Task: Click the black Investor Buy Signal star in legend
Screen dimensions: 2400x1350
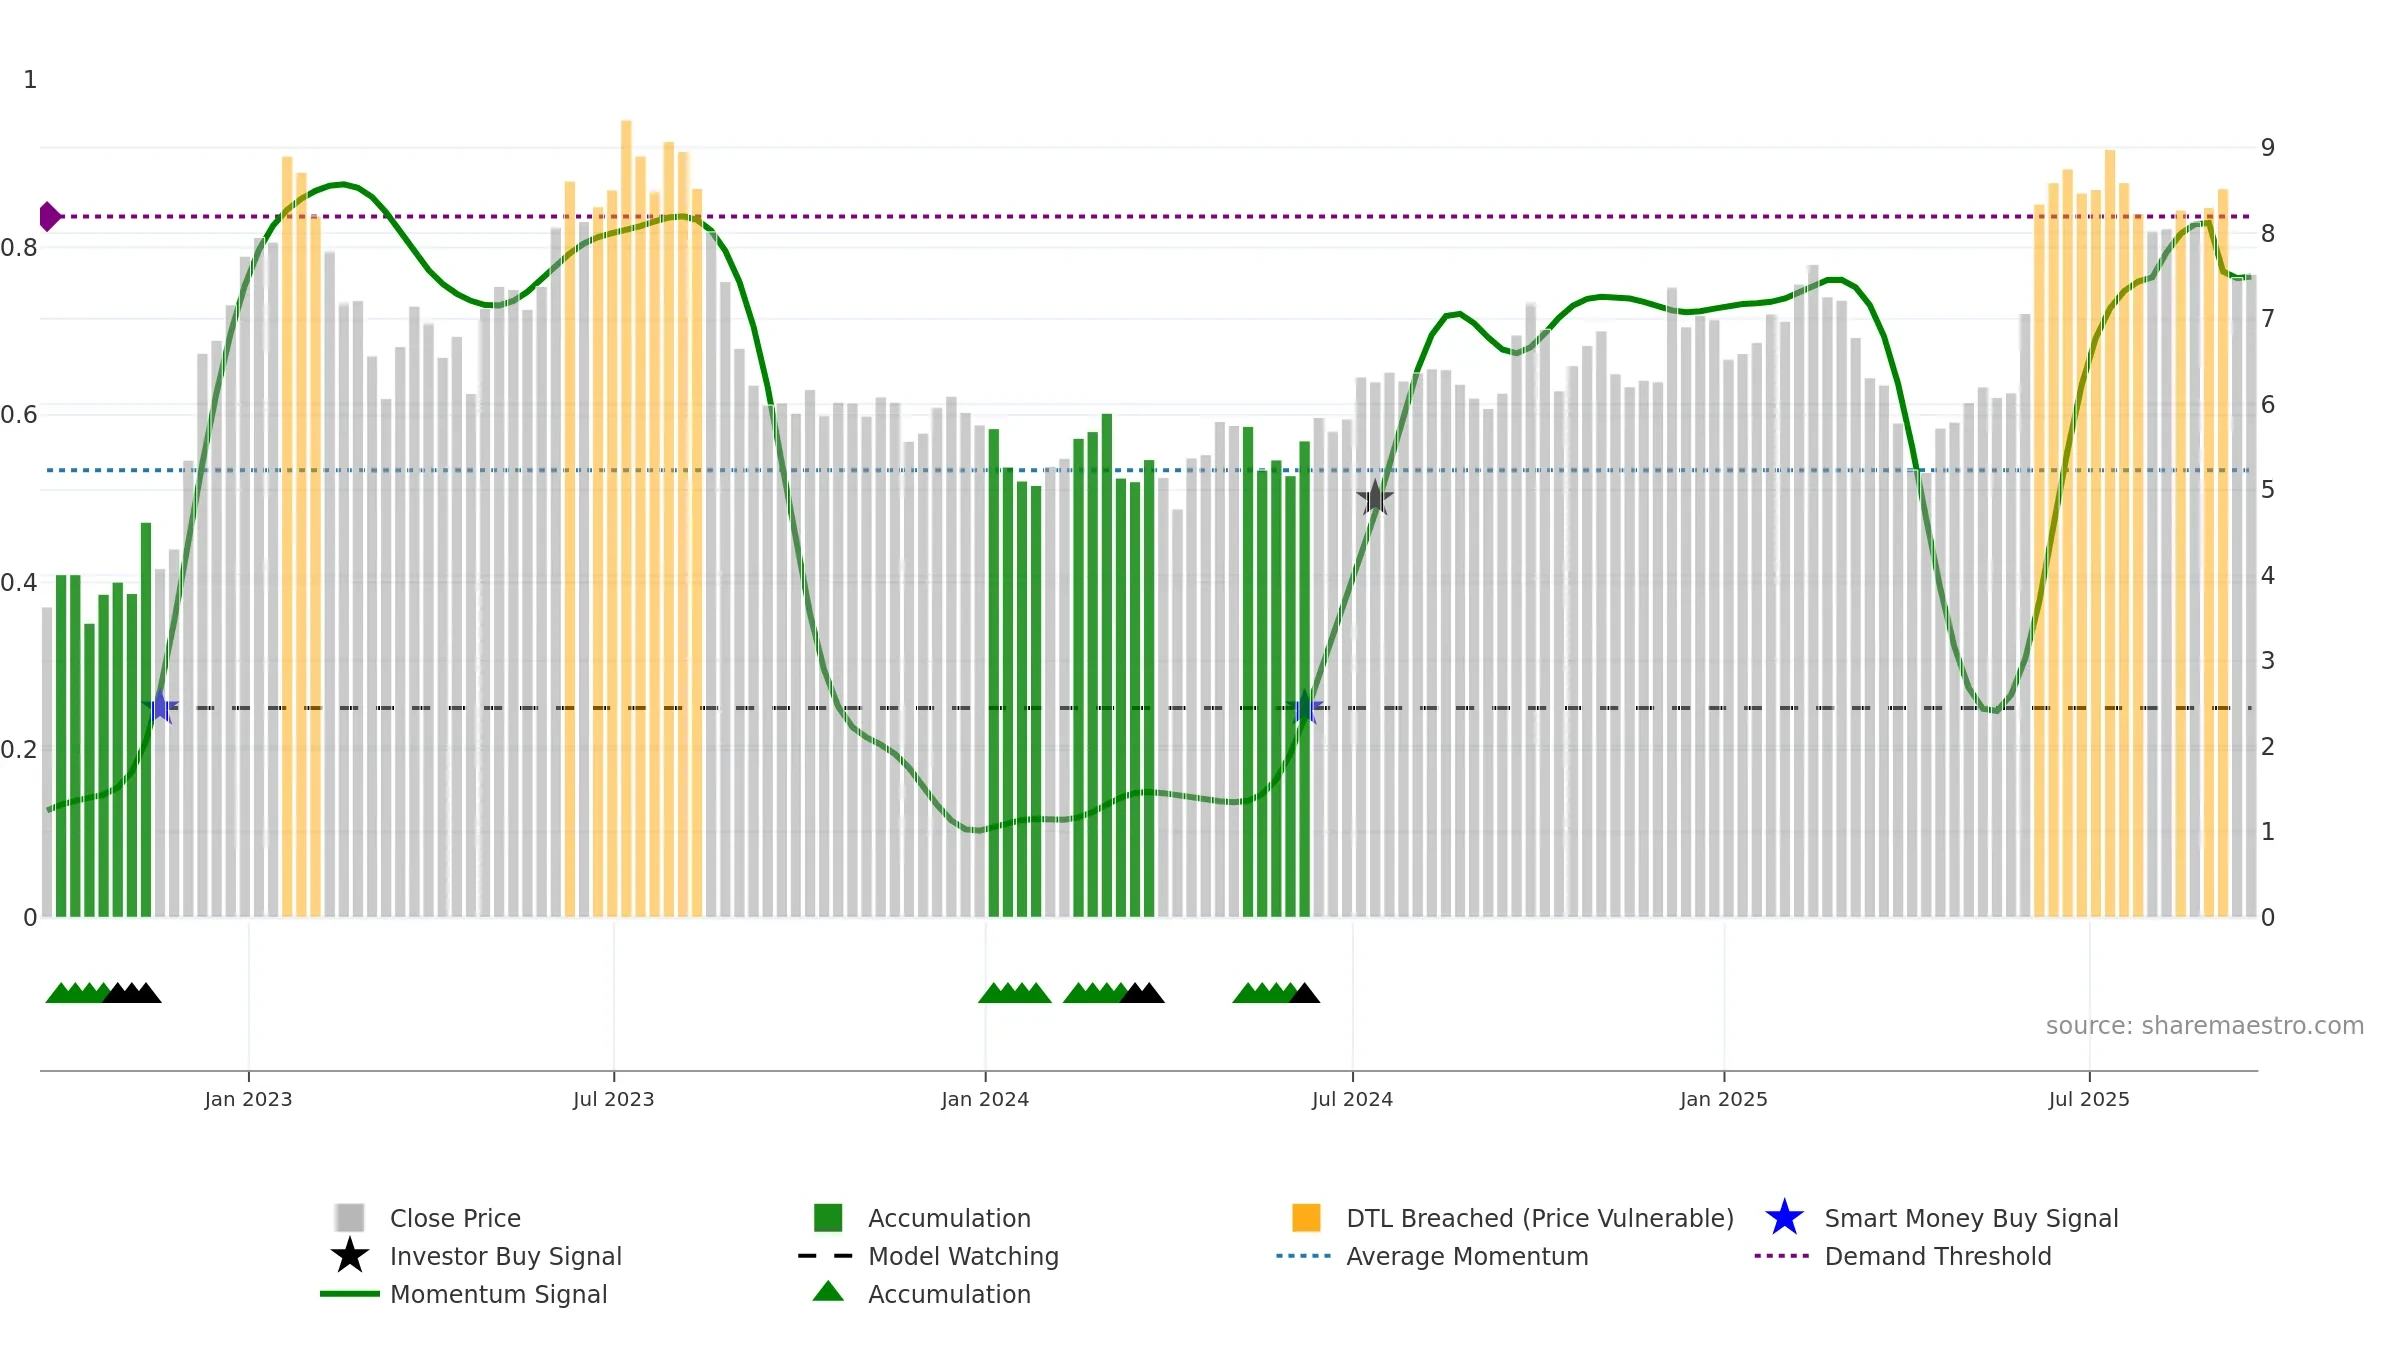Action: [x=350, y=1256]
